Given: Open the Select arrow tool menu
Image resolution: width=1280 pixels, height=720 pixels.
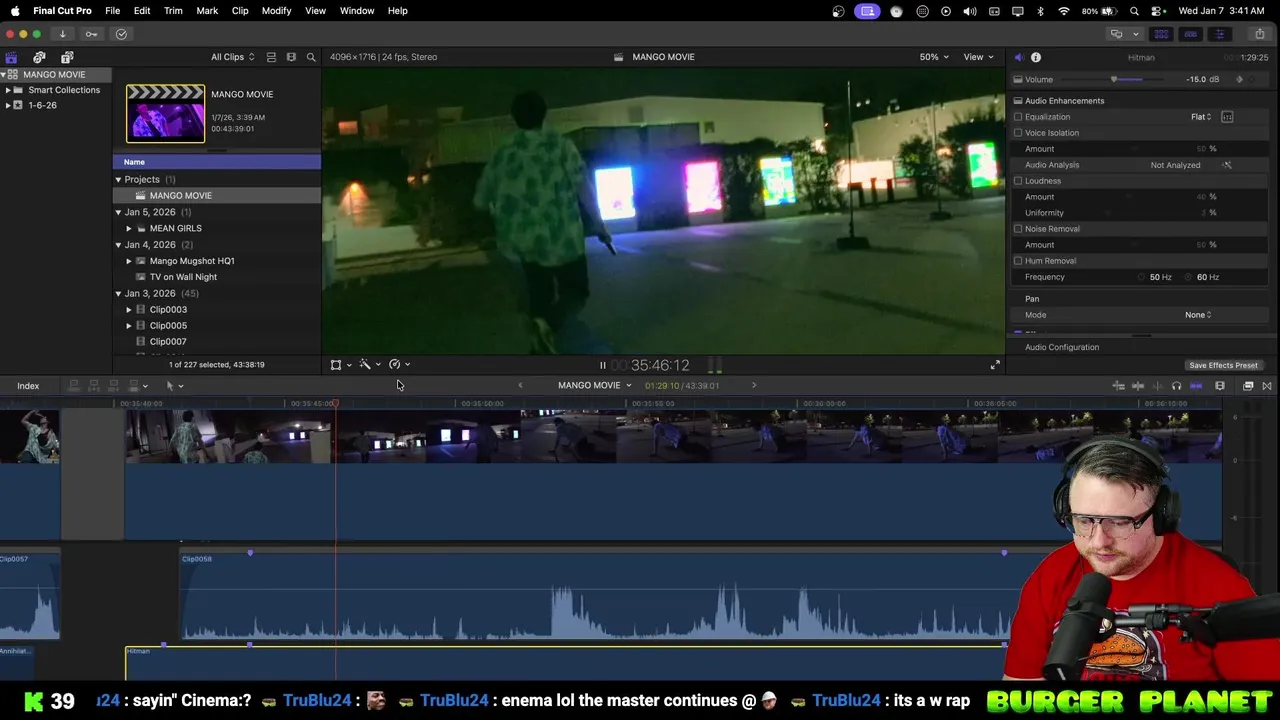Looking at the screenshot, I should click(174, 386).
